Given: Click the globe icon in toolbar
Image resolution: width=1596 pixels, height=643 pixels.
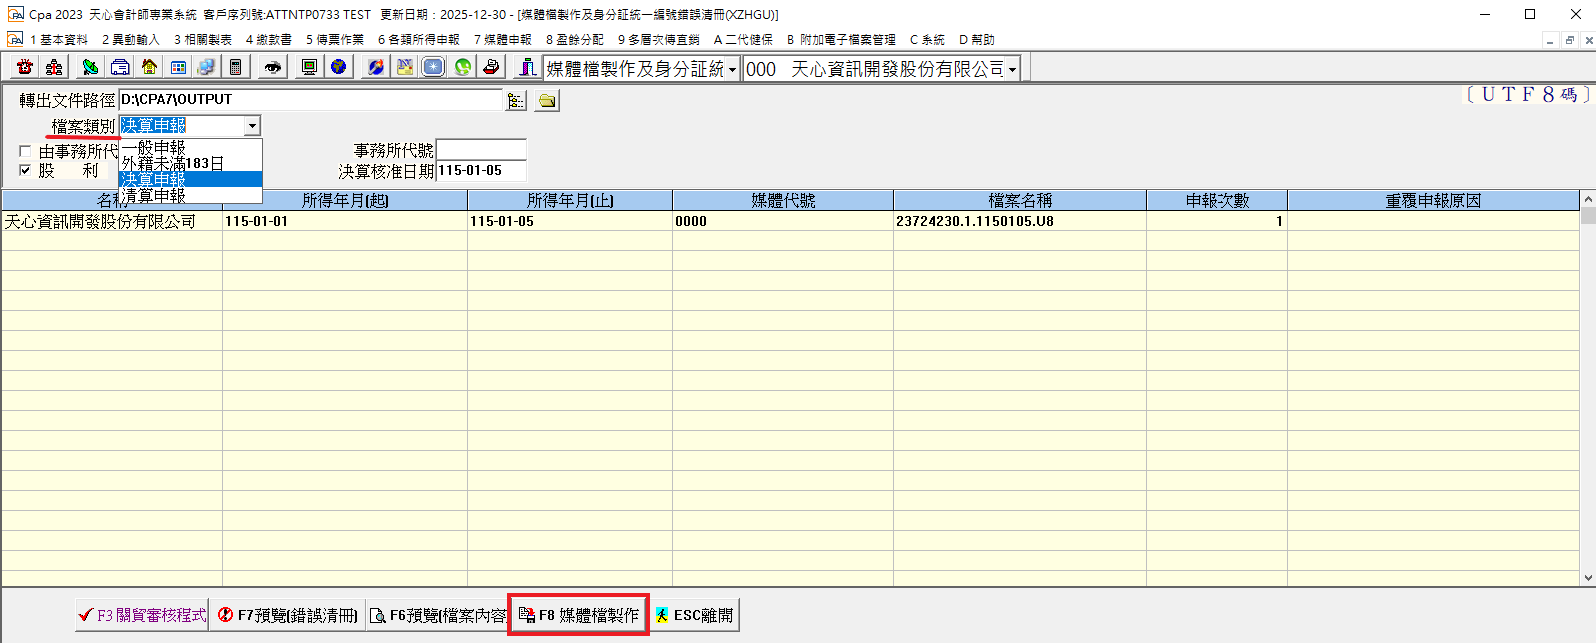Looking at the screenshot, I should pos(339,67).
